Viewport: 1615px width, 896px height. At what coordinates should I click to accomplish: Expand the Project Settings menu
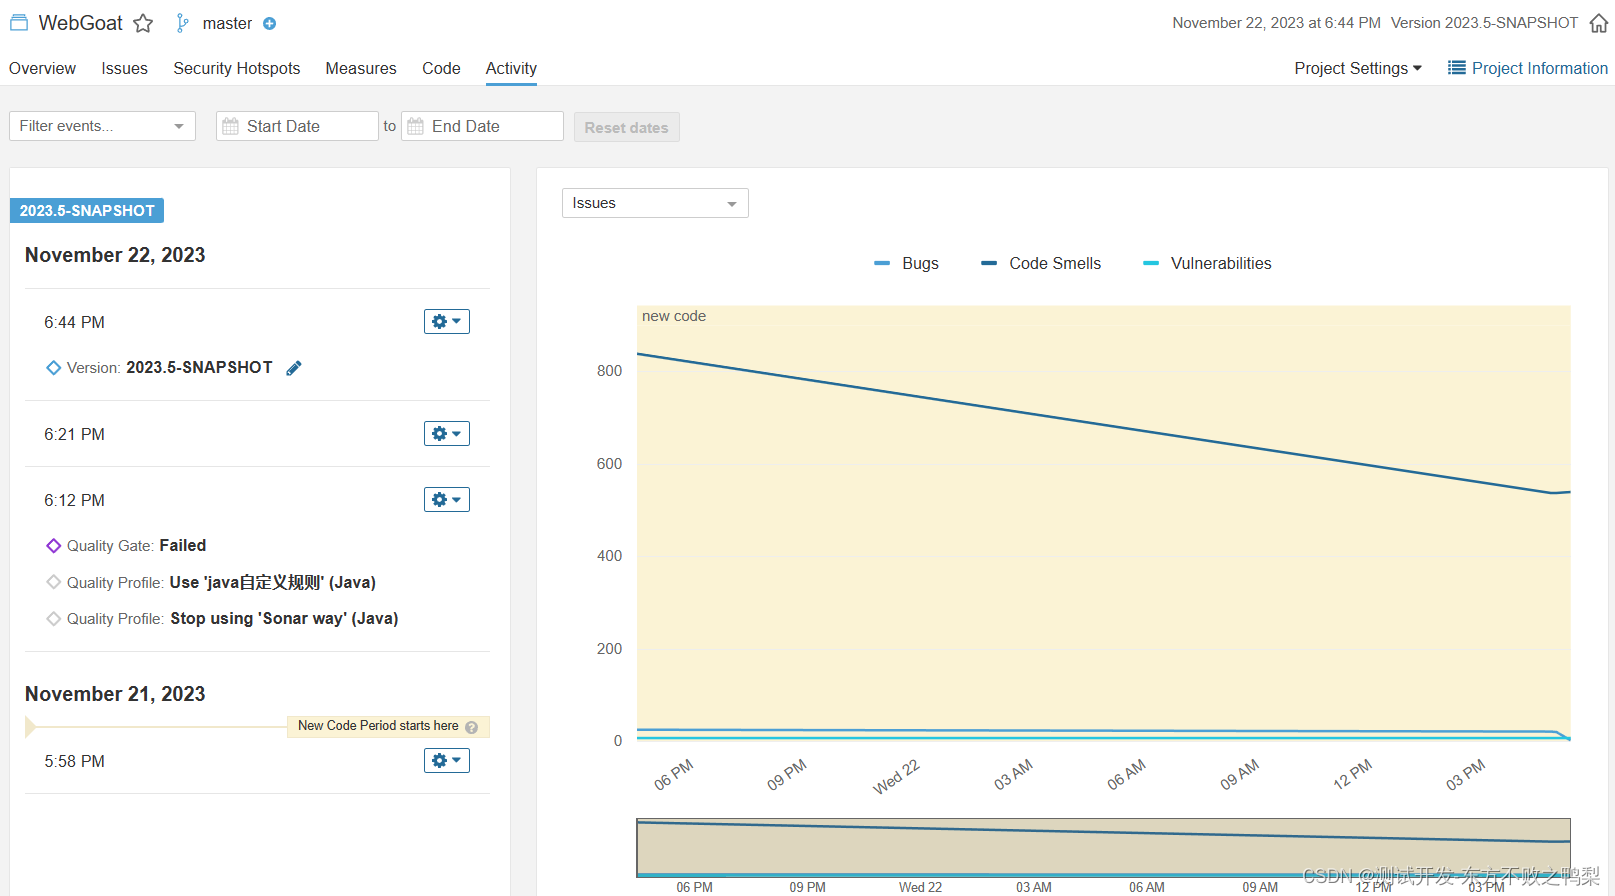point(1358,68)
